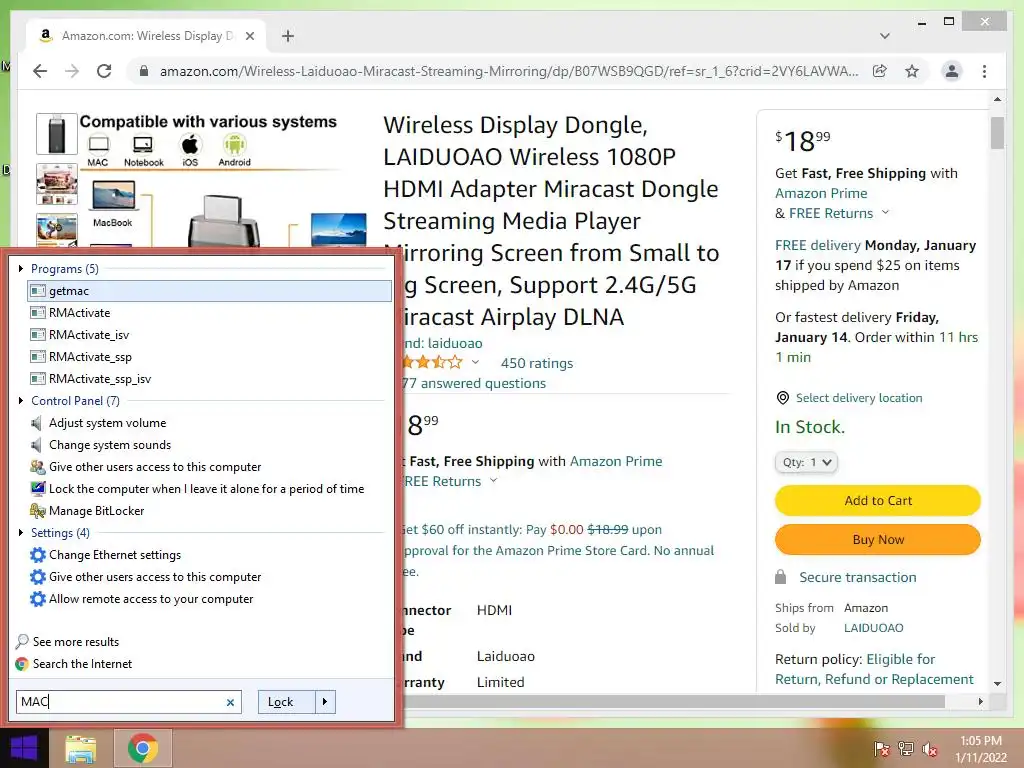Click the Chrome forward arrow
Image resolution: width=1024 pixels, height=768 pixels.
tap(72, 71)
